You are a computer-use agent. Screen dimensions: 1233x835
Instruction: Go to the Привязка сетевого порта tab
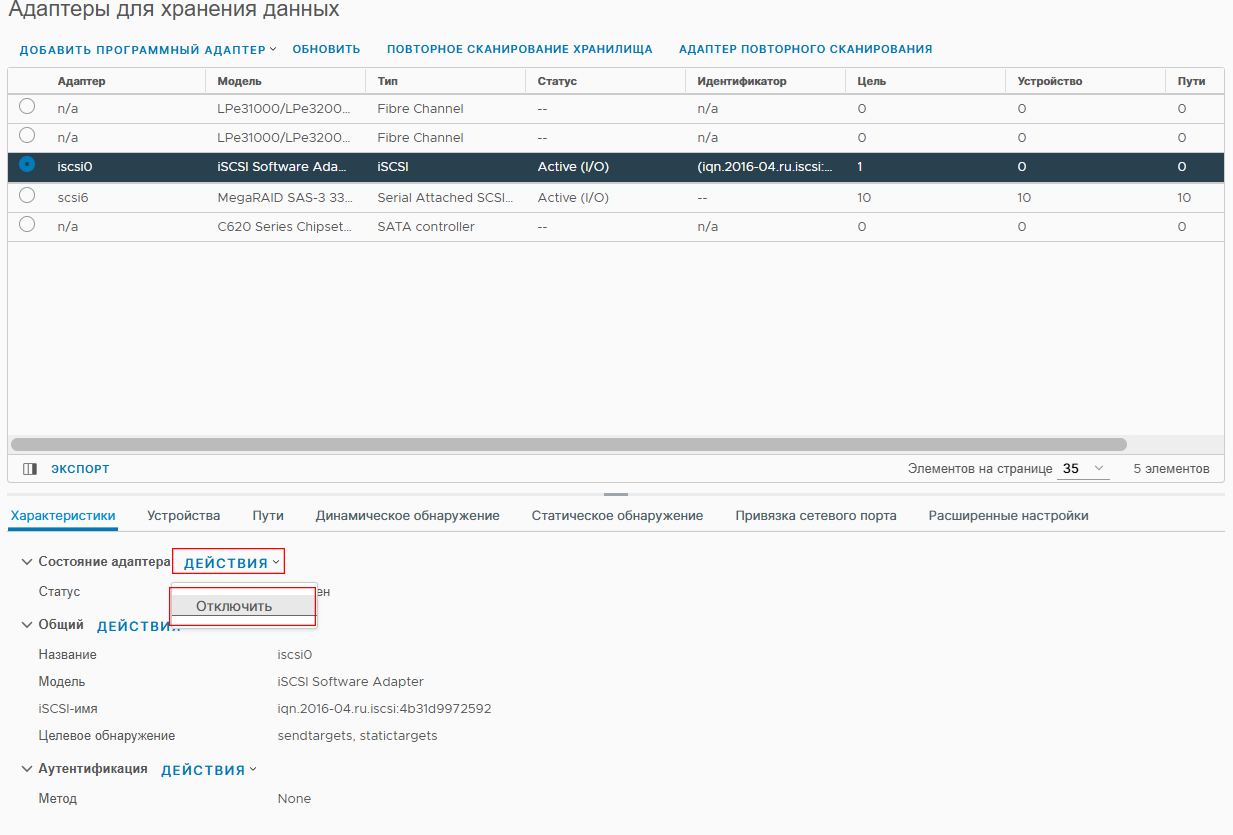click(816, 516)
